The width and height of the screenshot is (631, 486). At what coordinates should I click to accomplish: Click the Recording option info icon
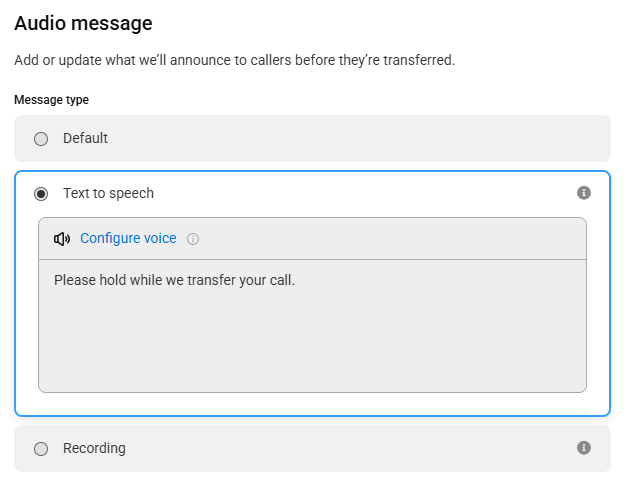584,447
